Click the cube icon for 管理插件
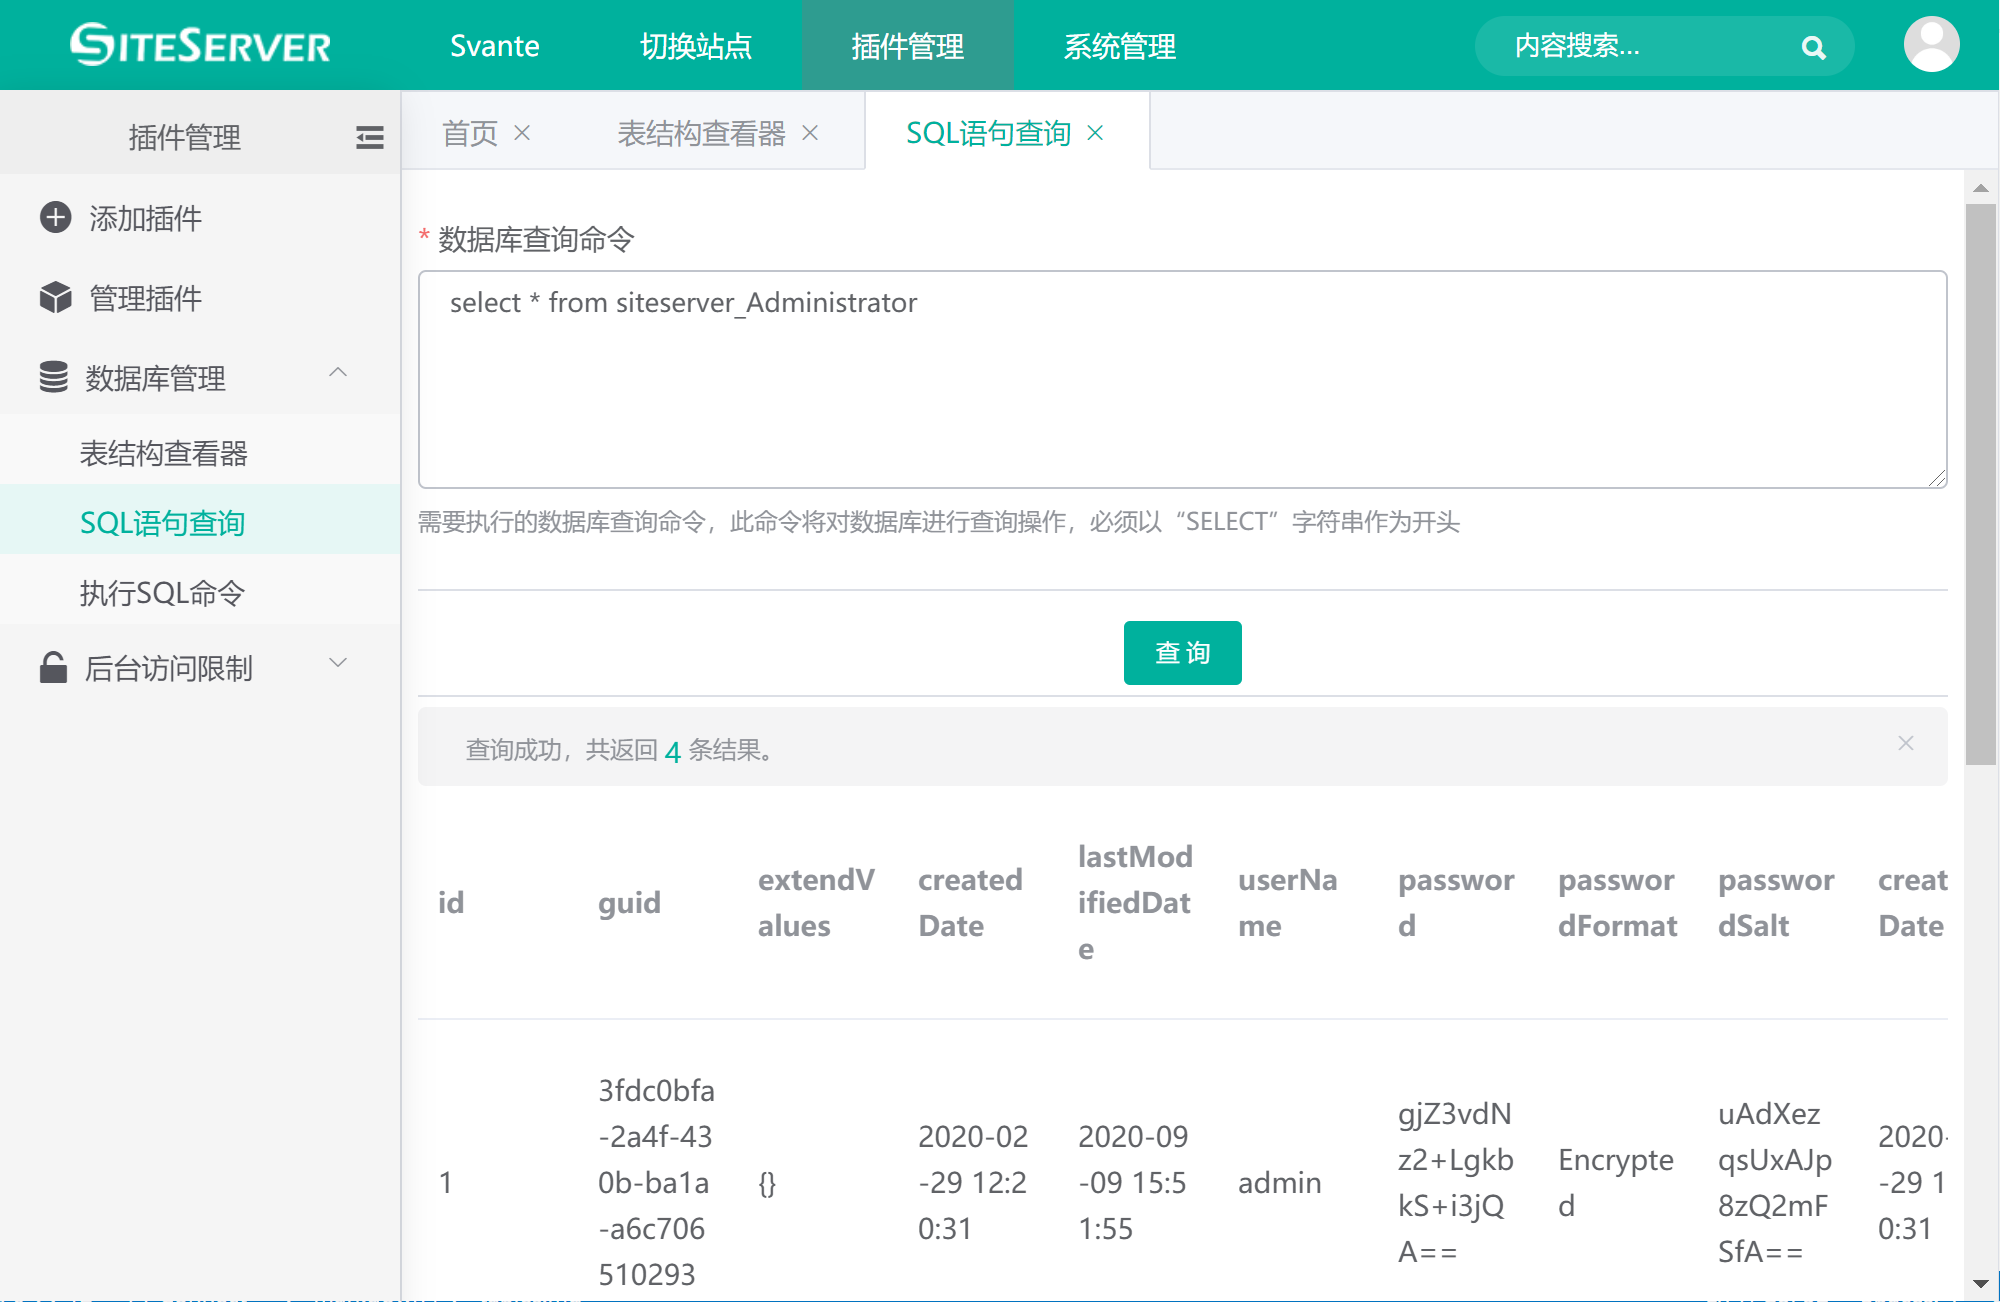The image size is (2000, 1302). pyautogui.click(x=55, y=297)
